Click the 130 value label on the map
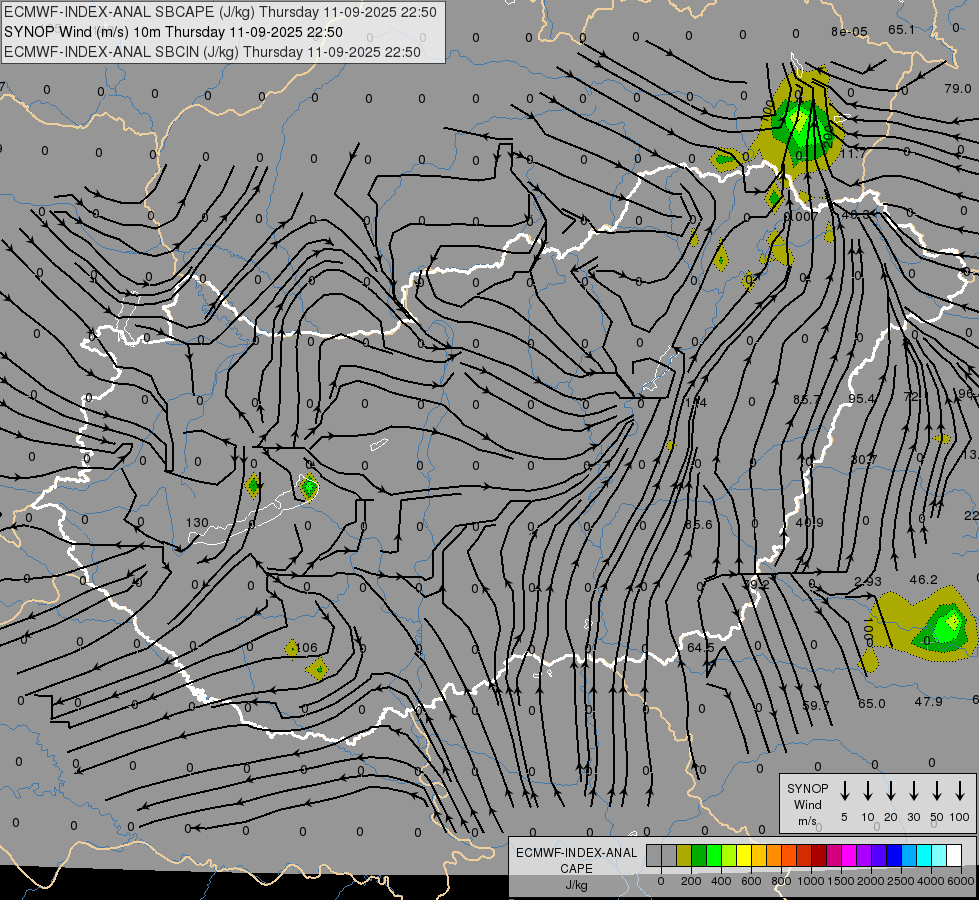 click(197, 523)
